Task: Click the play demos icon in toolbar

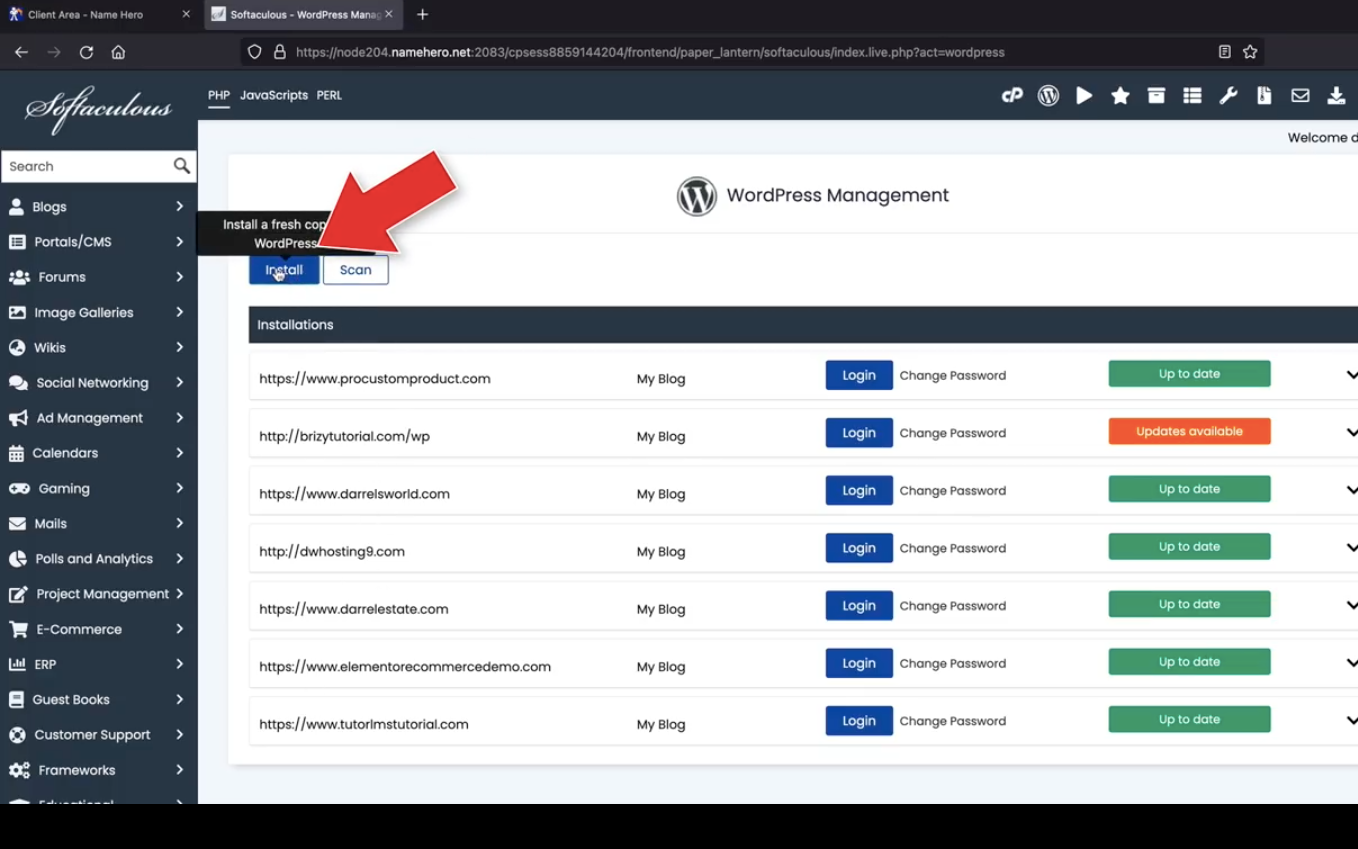Action: [x=1084, y=95]
